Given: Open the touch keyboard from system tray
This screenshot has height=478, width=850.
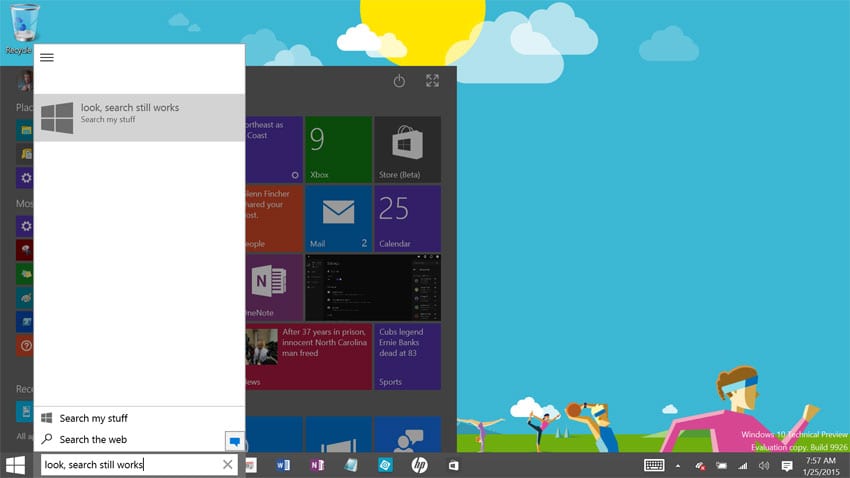Looking at the screenshot, I should [x=654, y=465].
